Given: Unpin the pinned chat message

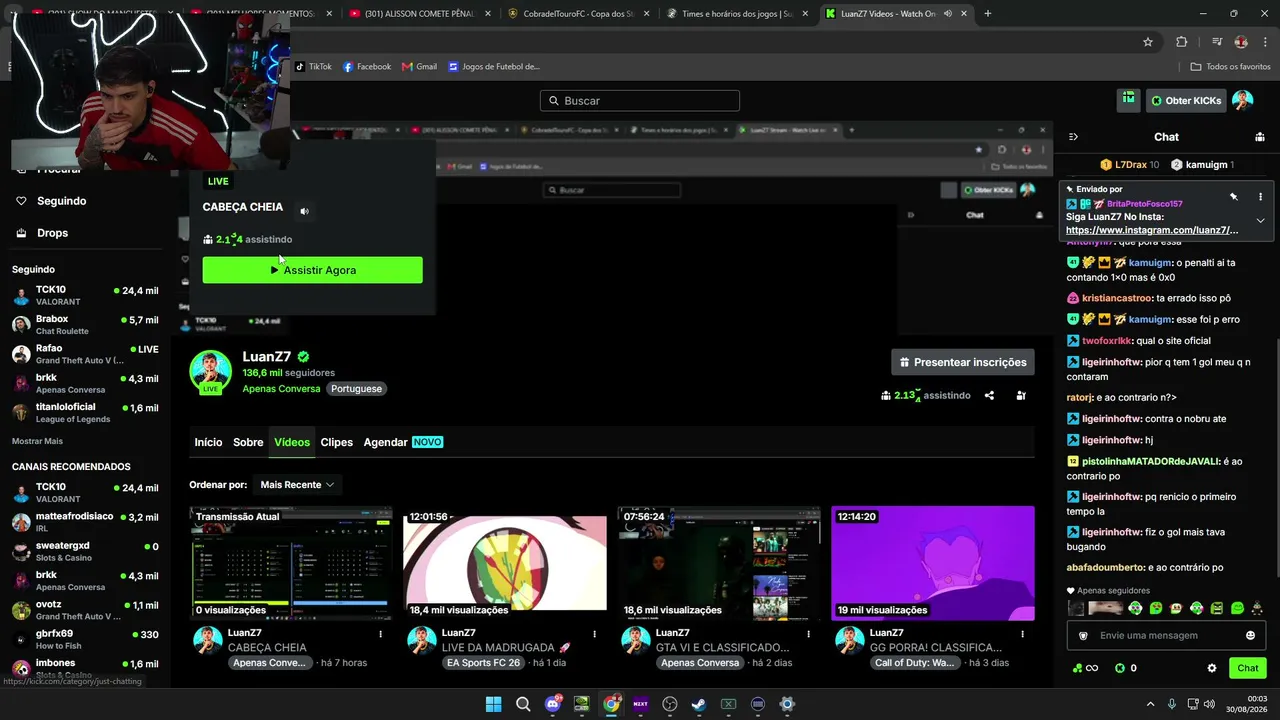Looking at the screenshot, I should [x=1234, y=197].
